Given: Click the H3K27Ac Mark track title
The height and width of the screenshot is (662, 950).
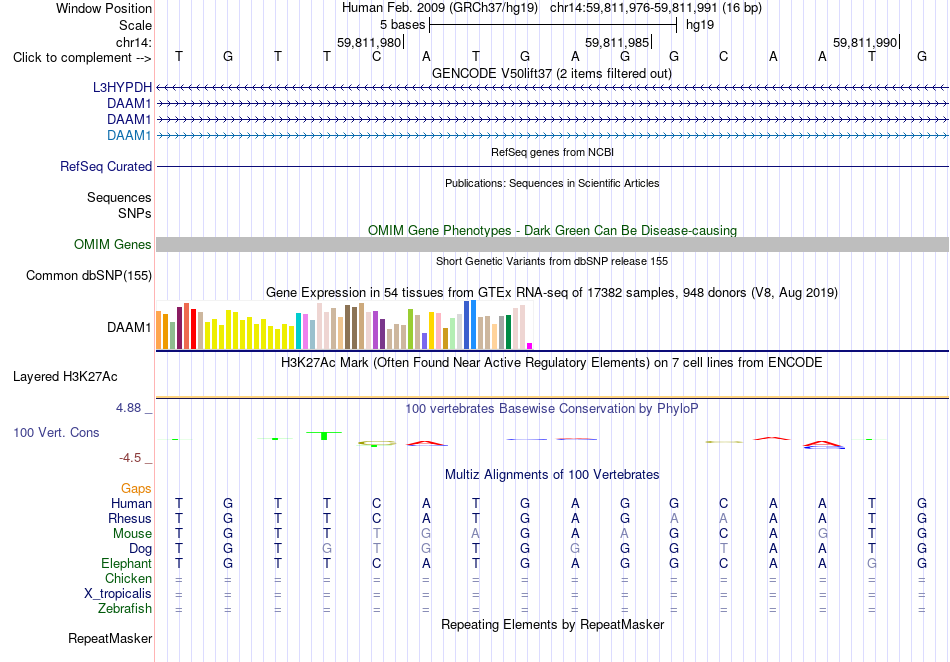Looking at the screenshot, I should [x=552, y=362].
